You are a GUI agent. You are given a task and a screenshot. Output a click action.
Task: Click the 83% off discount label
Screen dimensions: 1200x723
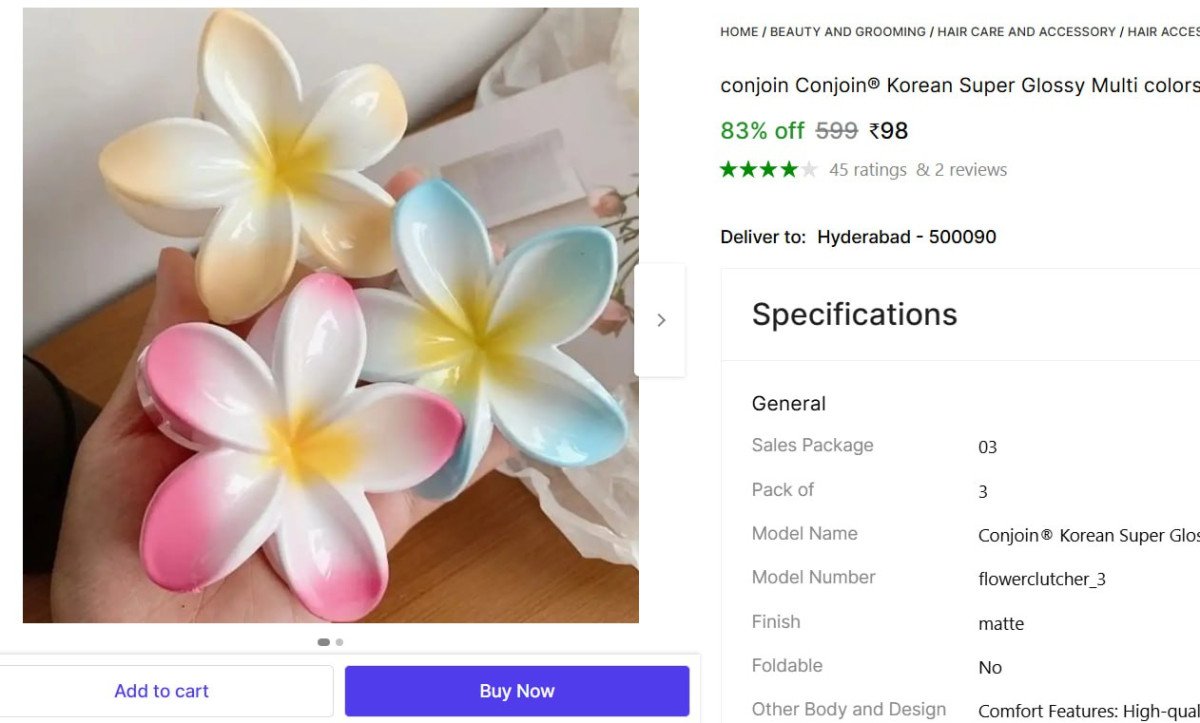click(762, 130)
